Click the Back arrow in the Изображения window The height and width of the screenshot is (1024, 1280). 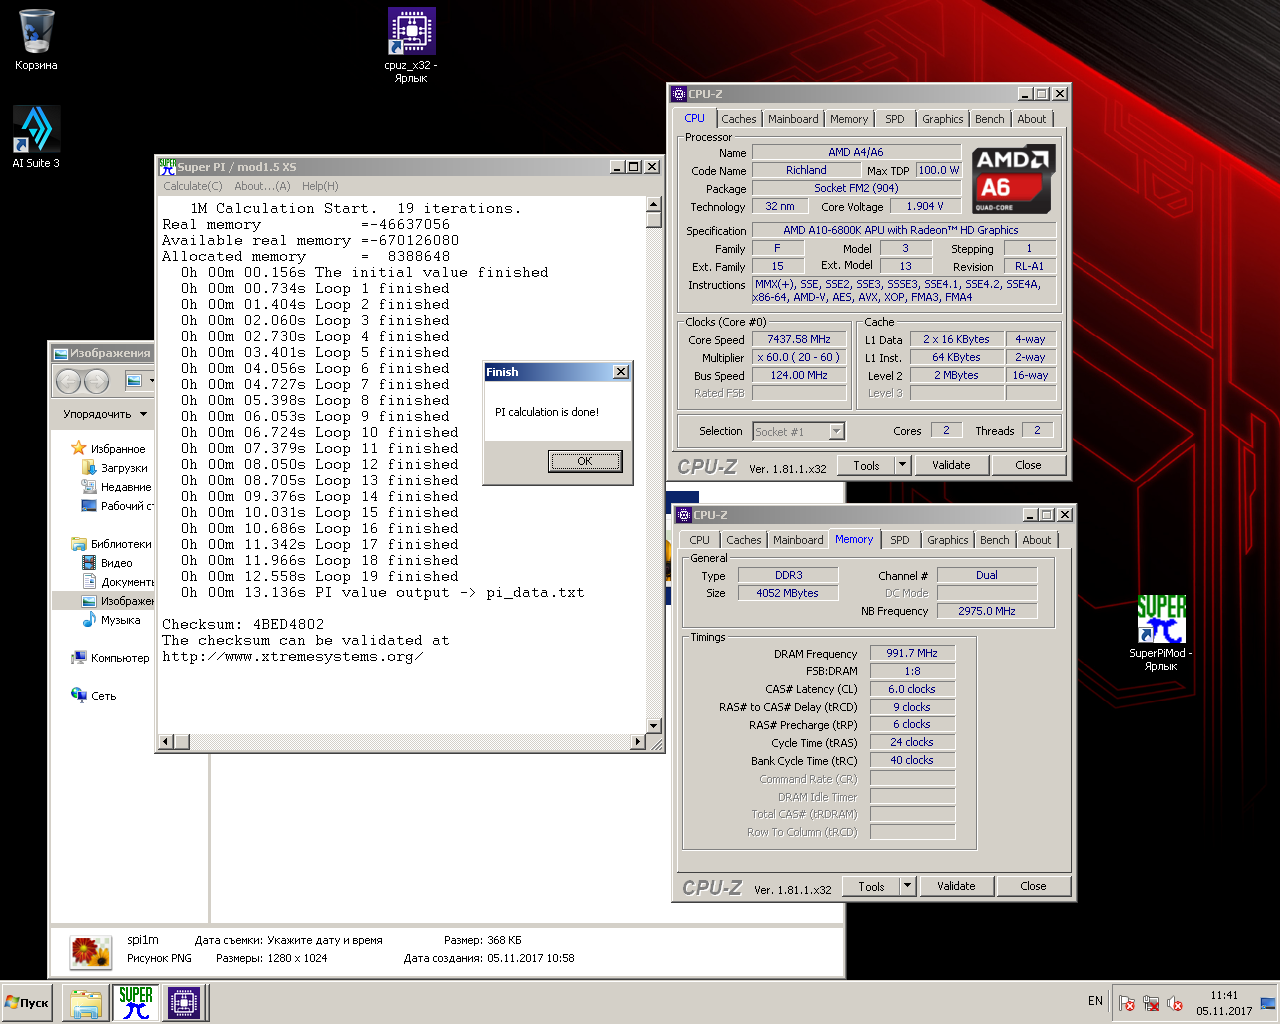pos(68,381)
